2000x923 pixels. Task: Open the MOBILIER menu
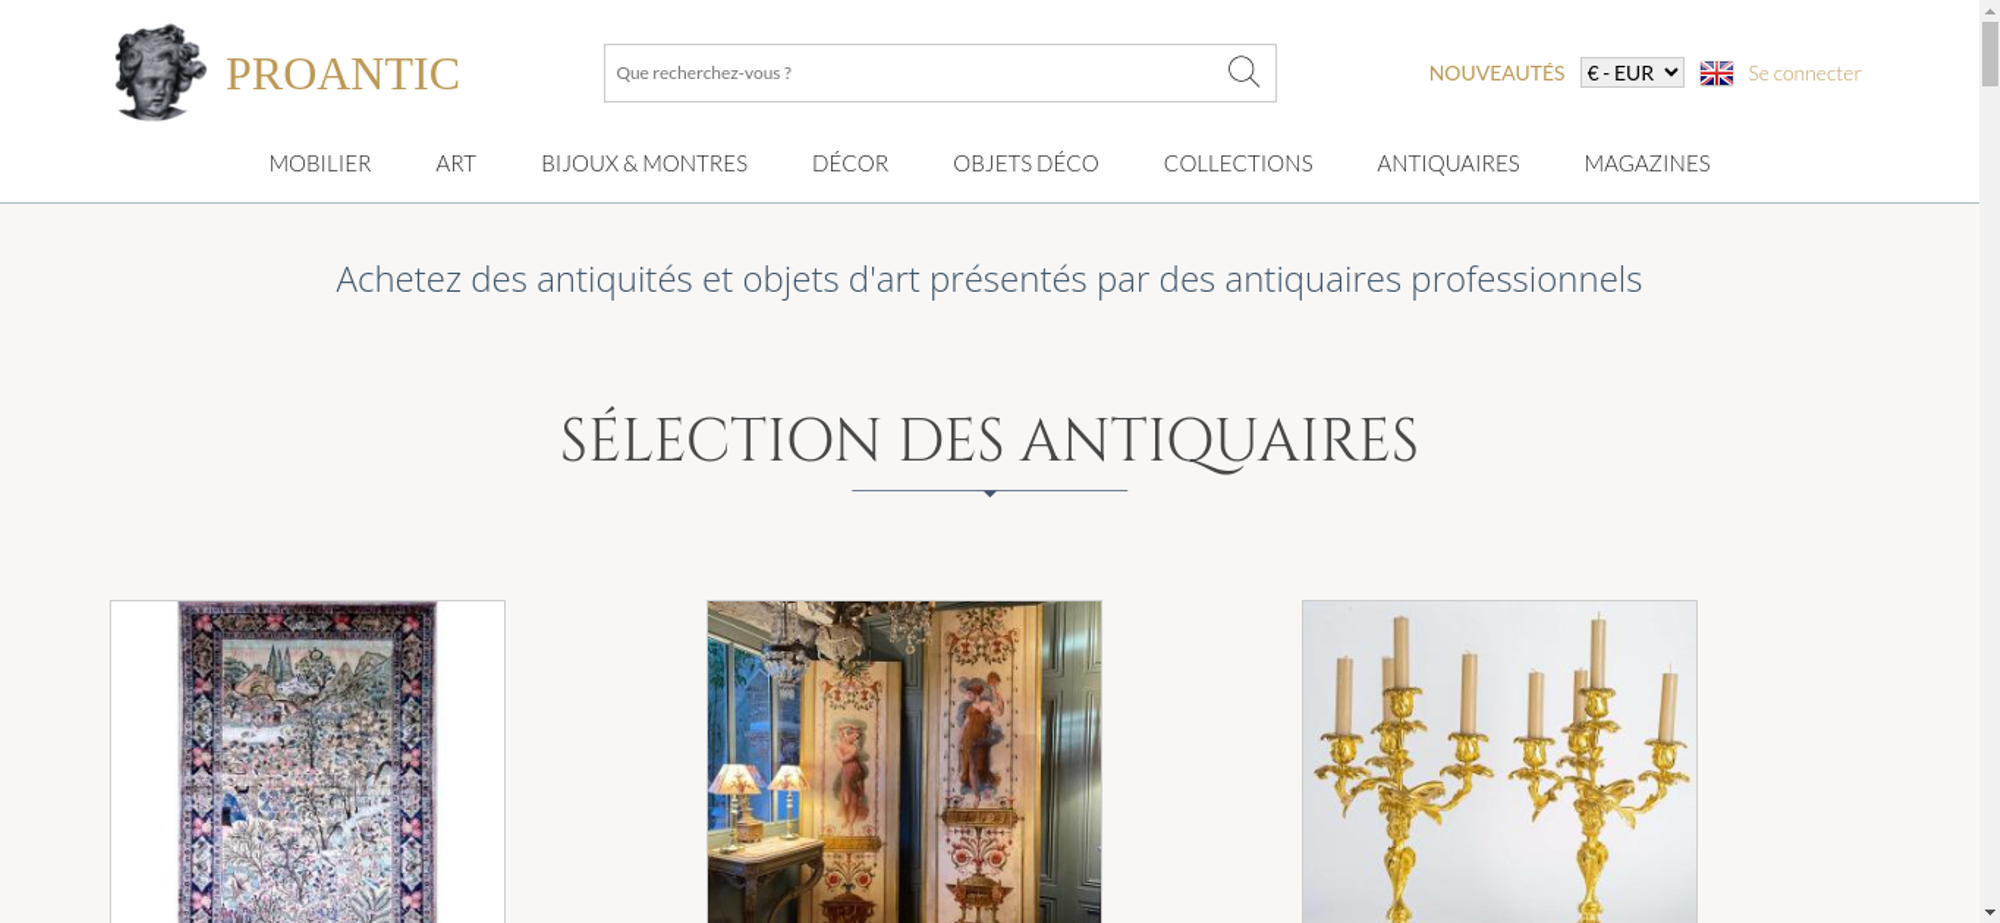320,163
